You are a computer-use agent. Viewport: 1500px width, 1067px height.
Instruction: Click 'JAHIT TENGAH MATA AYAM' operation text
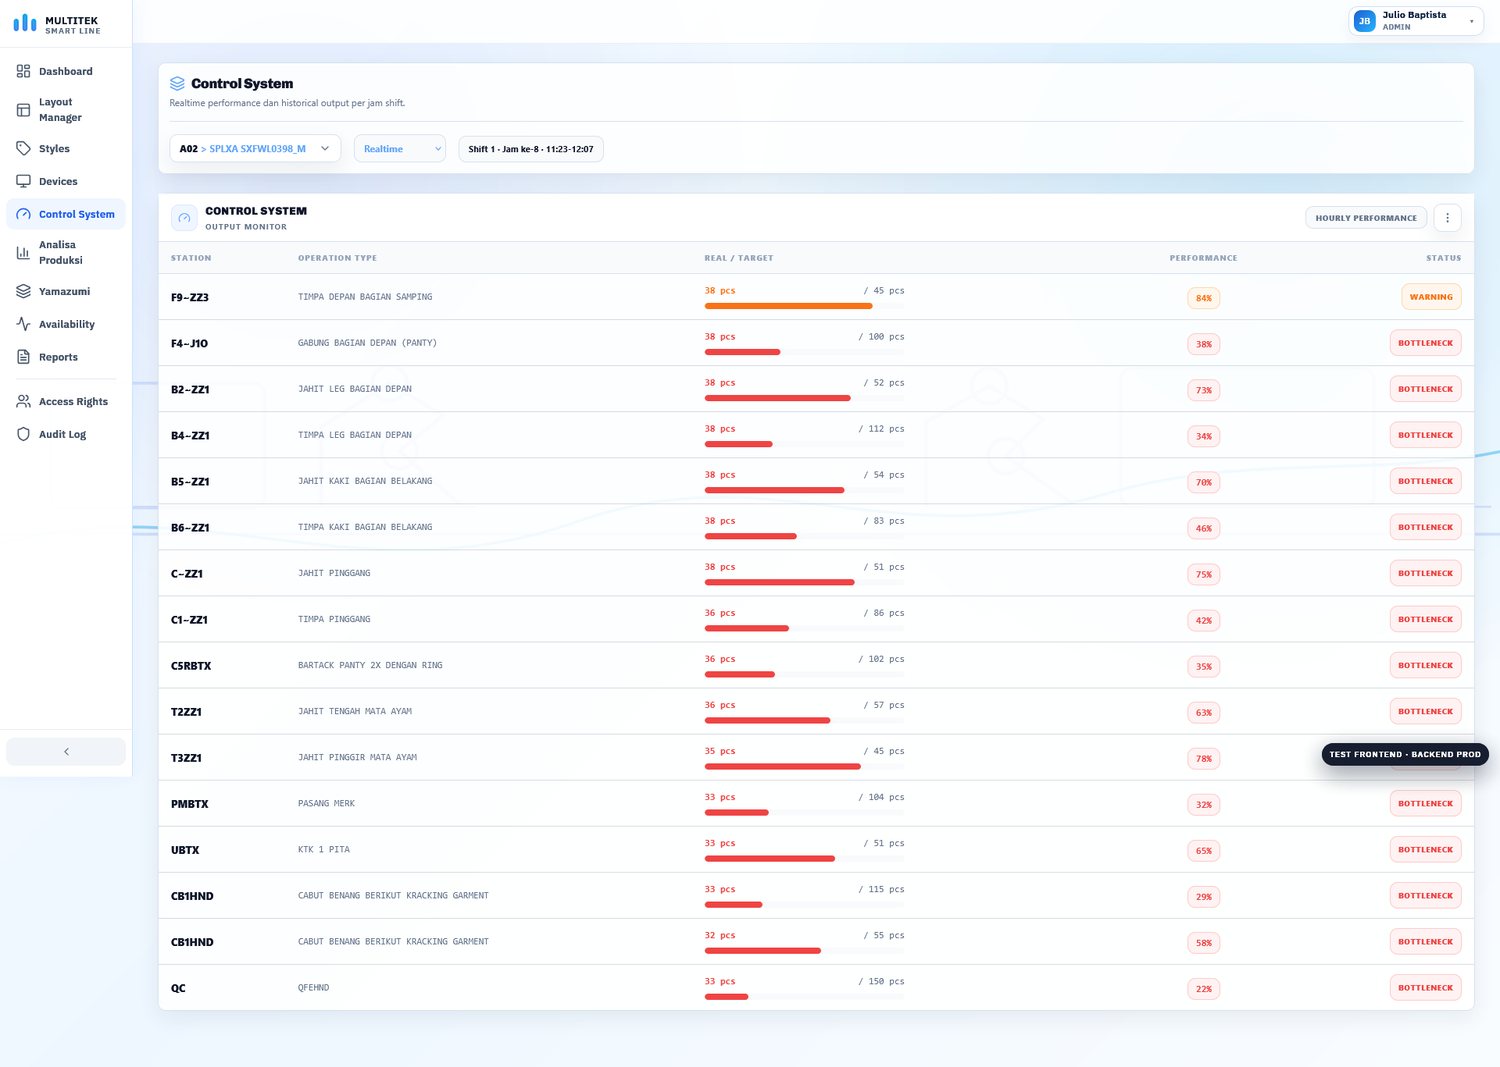[x=355, y=711]
